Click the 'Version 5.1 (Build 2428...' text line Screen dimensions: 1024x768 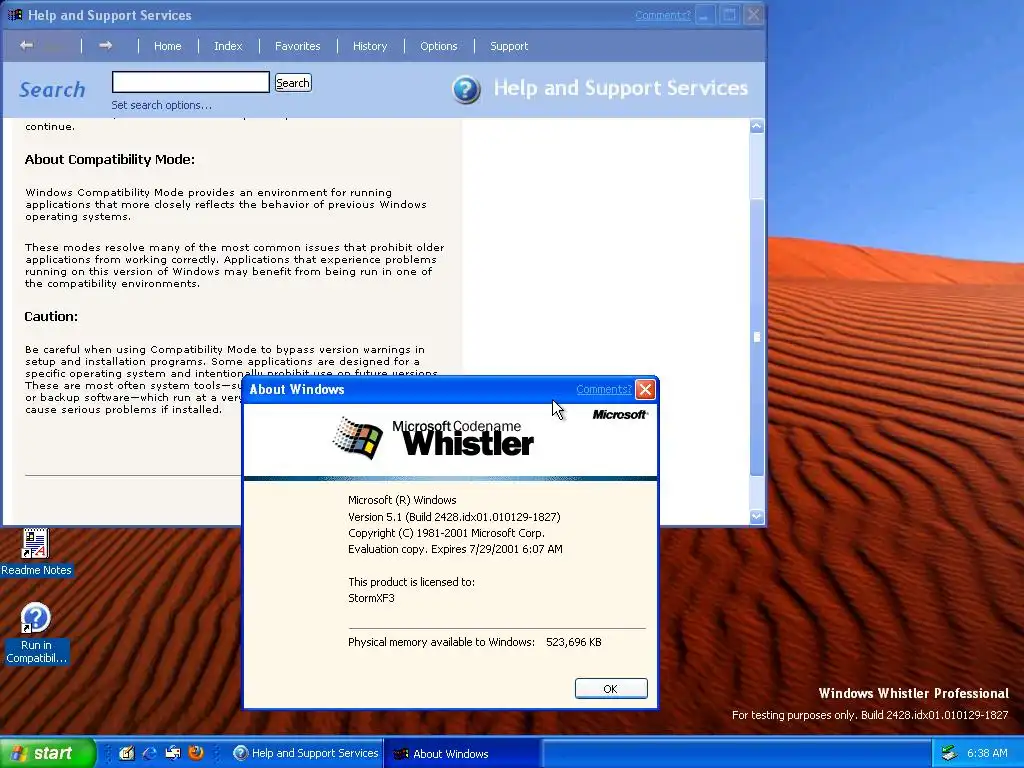pos(454,517)
